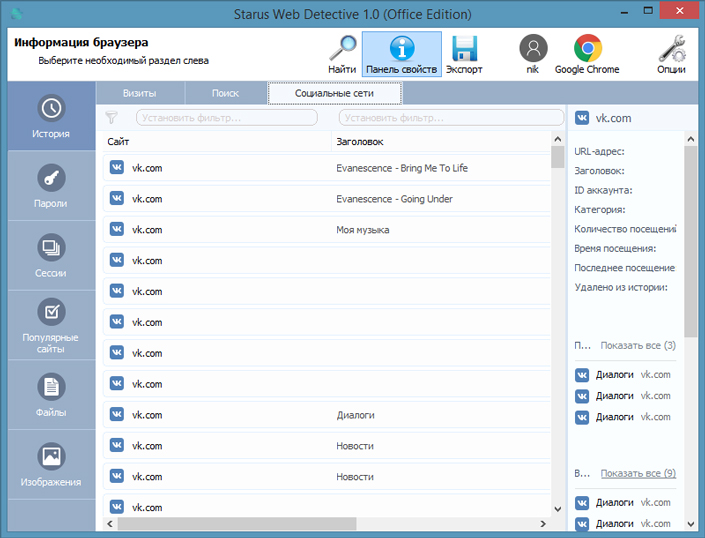Toggle the Панель свойств properties panel
Screen dimensions: 705x538
[402, 54]
